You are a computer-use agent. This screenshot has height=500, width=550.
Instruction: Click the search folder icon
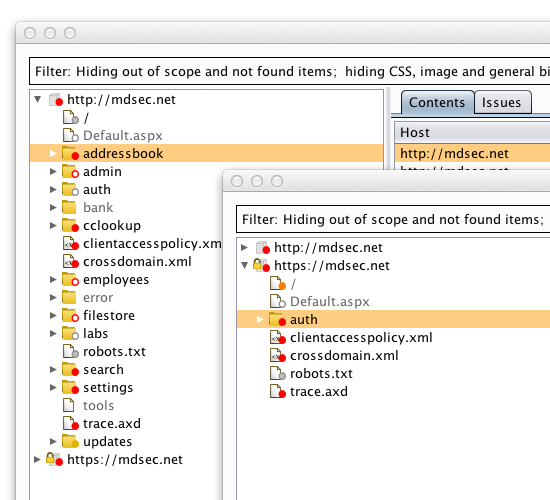pyautogui.click(x=70, y=369)
